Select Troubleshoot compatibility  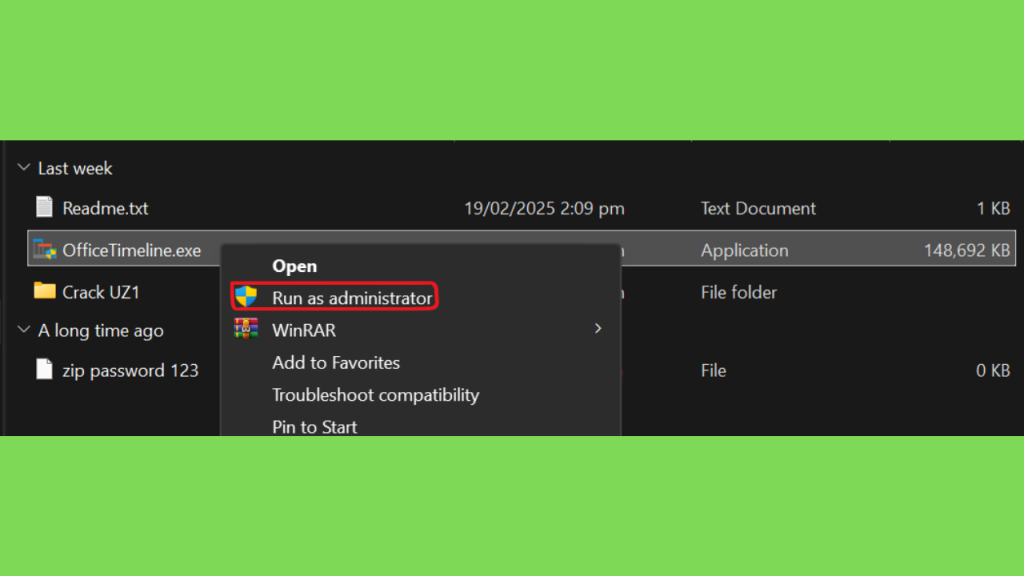(376, 394)
